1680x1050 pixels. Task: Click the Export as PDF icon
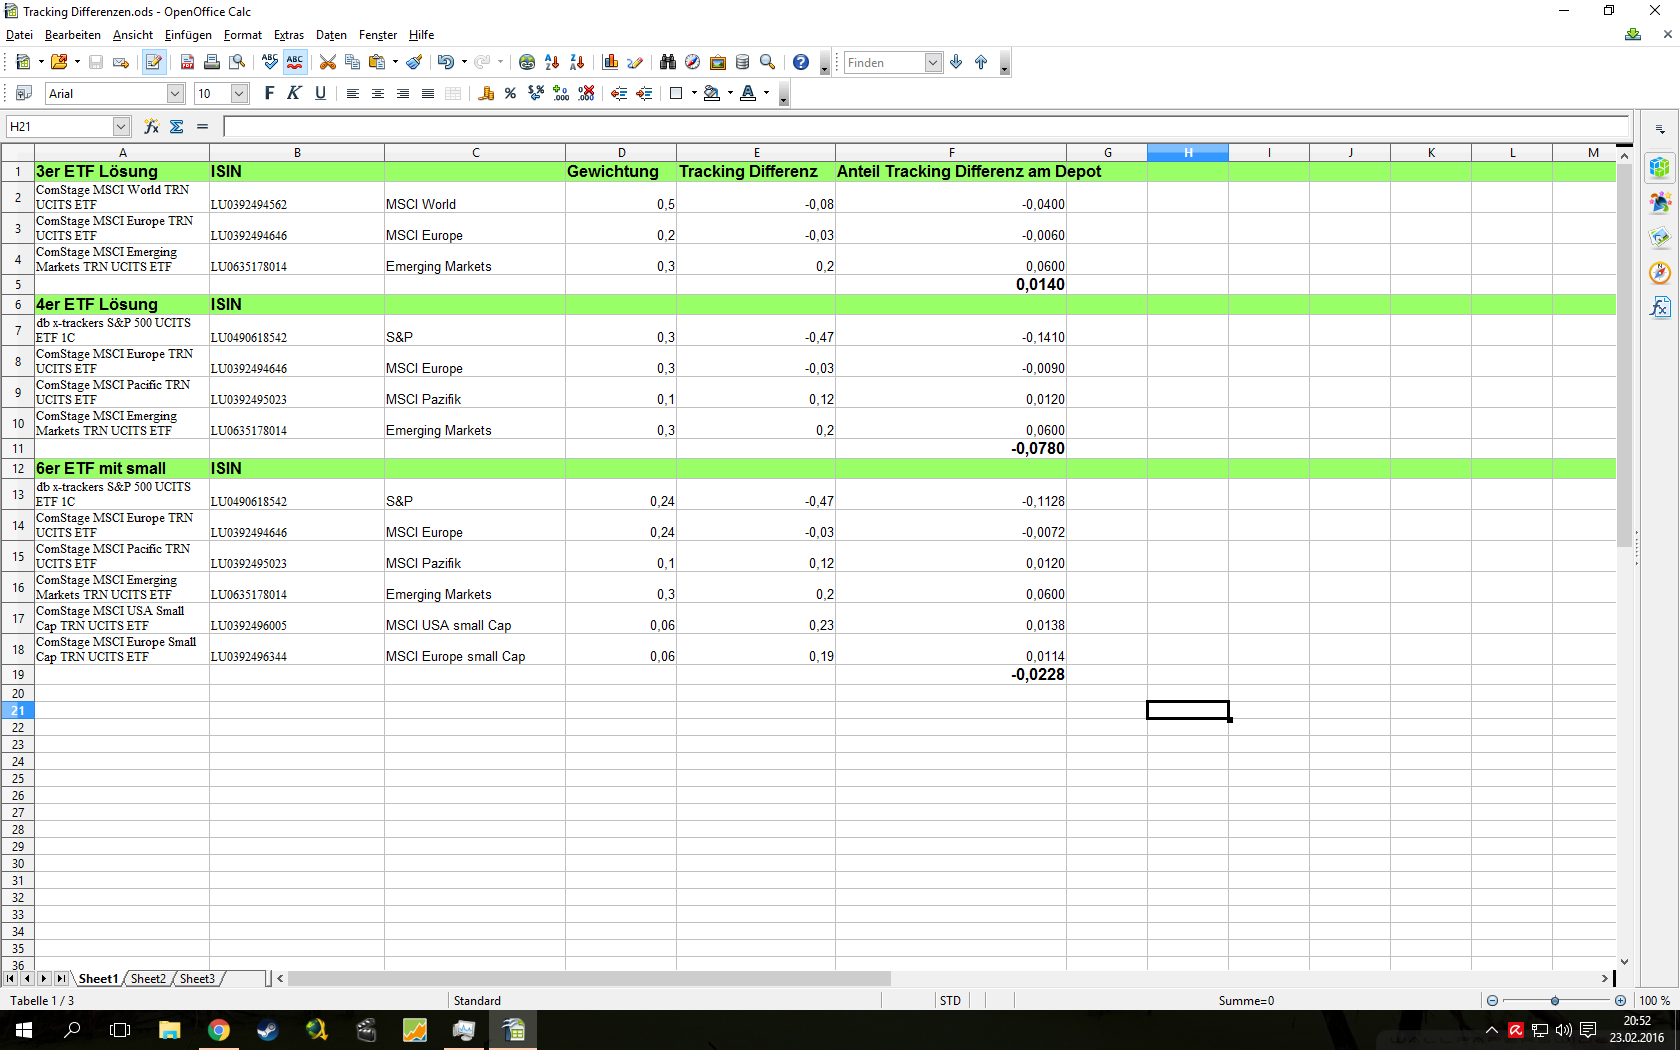187,62
